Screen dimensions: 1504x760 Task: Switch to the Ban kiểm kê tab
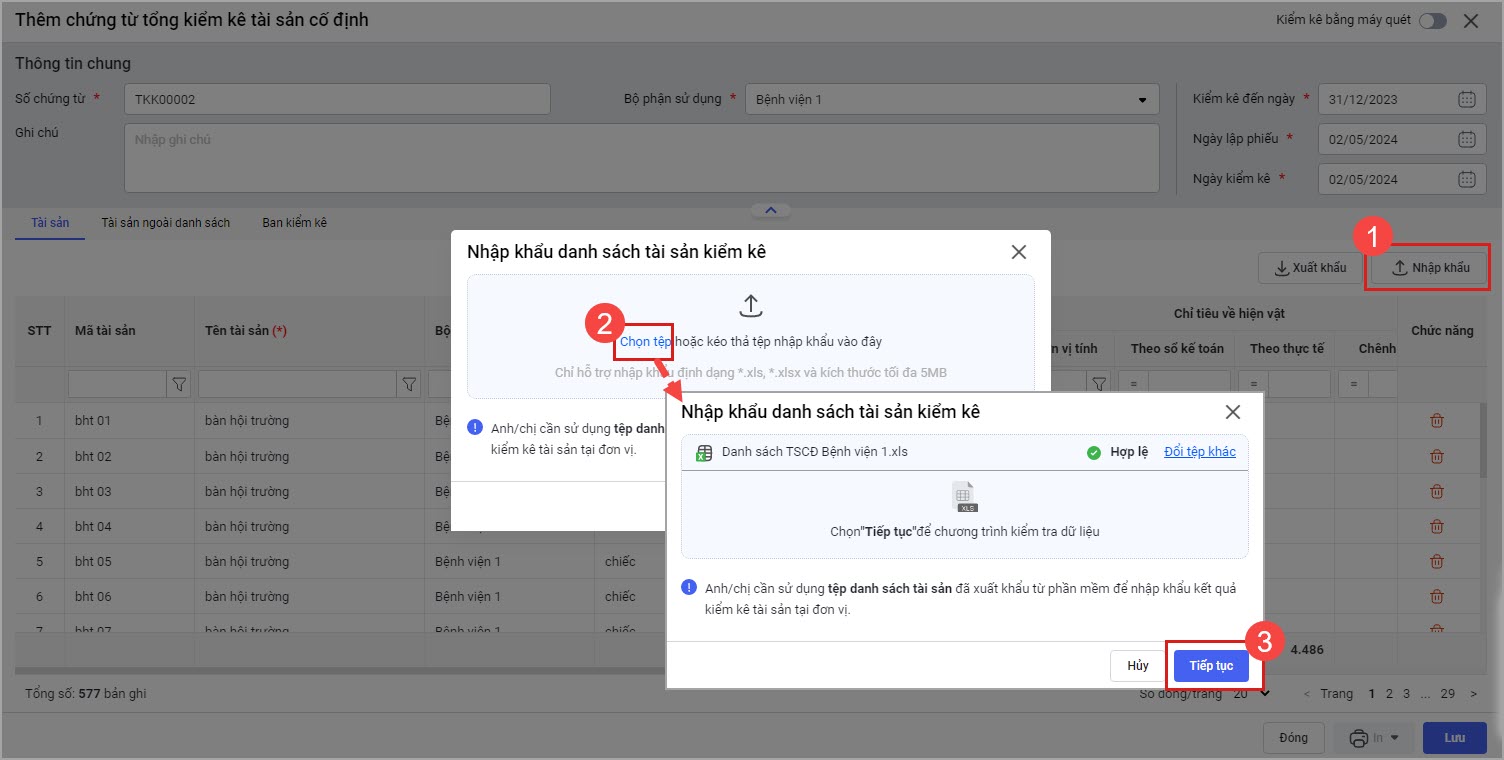[x=294, y=222]
